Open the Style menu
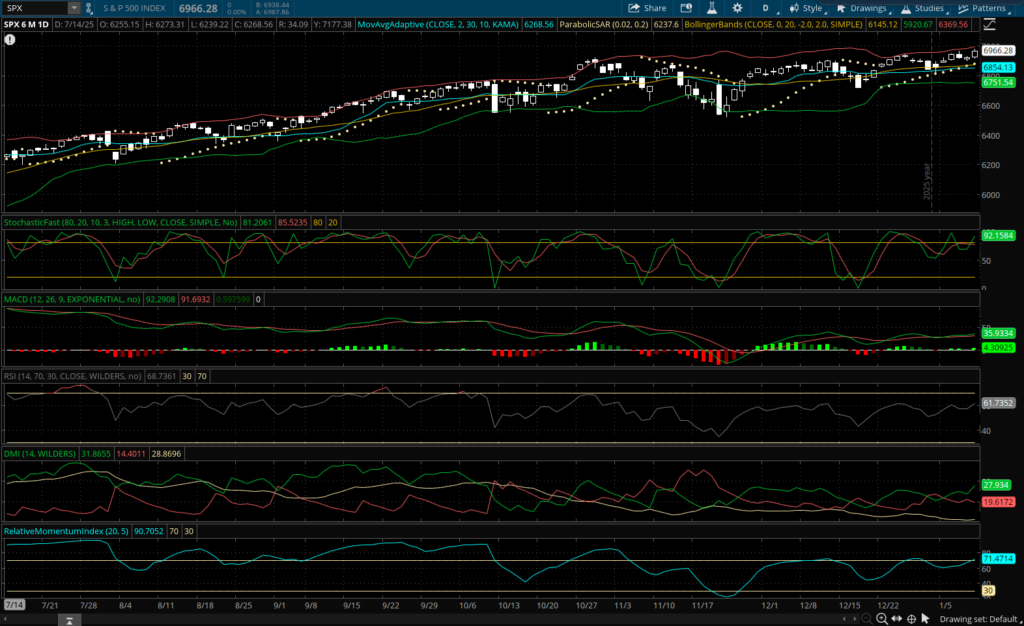 [x=806, y=8]
